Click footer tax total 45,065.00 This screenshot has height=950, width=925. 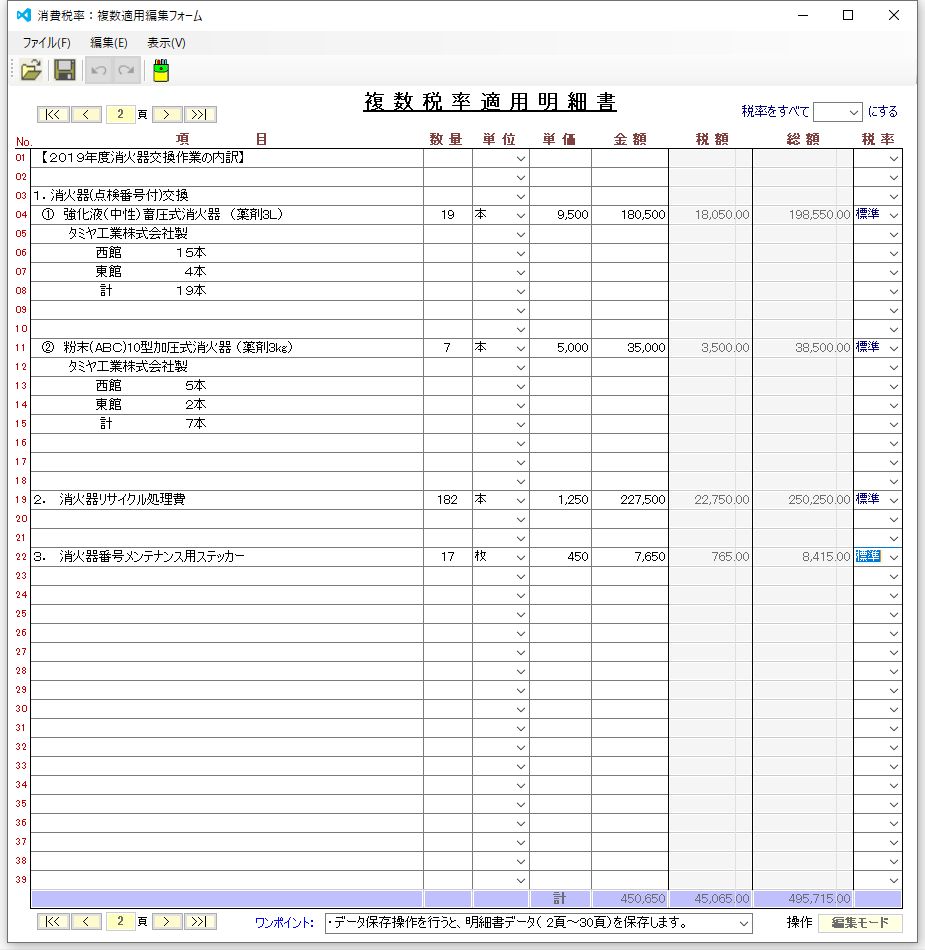coord(711,899)
